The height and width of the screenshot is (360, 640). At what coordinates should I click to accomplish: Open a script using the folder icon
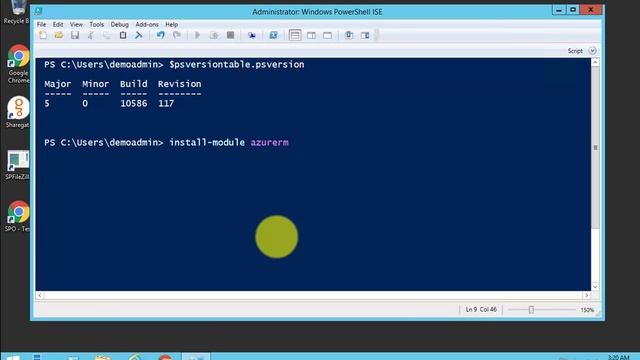(x=59, y=36)
